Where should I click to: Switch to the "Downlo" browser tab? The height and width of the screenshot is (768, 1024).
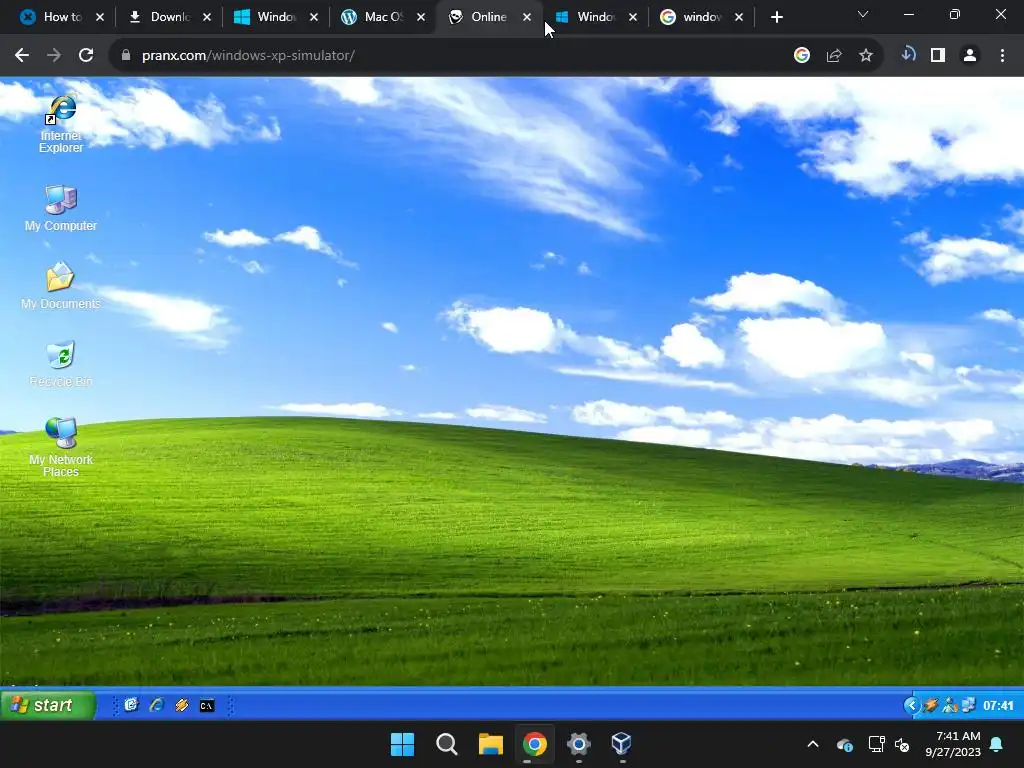(x=169, y=17)
